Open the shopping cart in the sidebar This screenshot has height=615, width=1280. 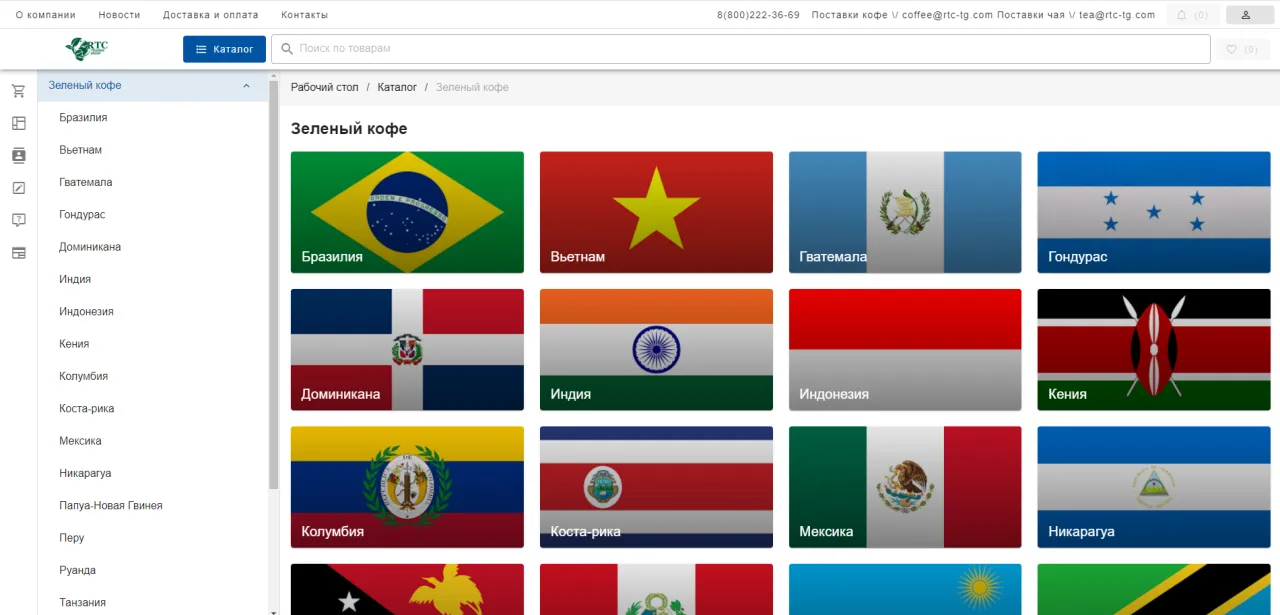(x=18, y=91)
